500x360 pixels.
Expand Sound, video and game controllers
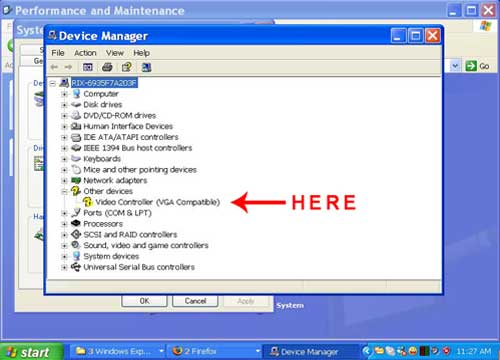pos(64,246)
